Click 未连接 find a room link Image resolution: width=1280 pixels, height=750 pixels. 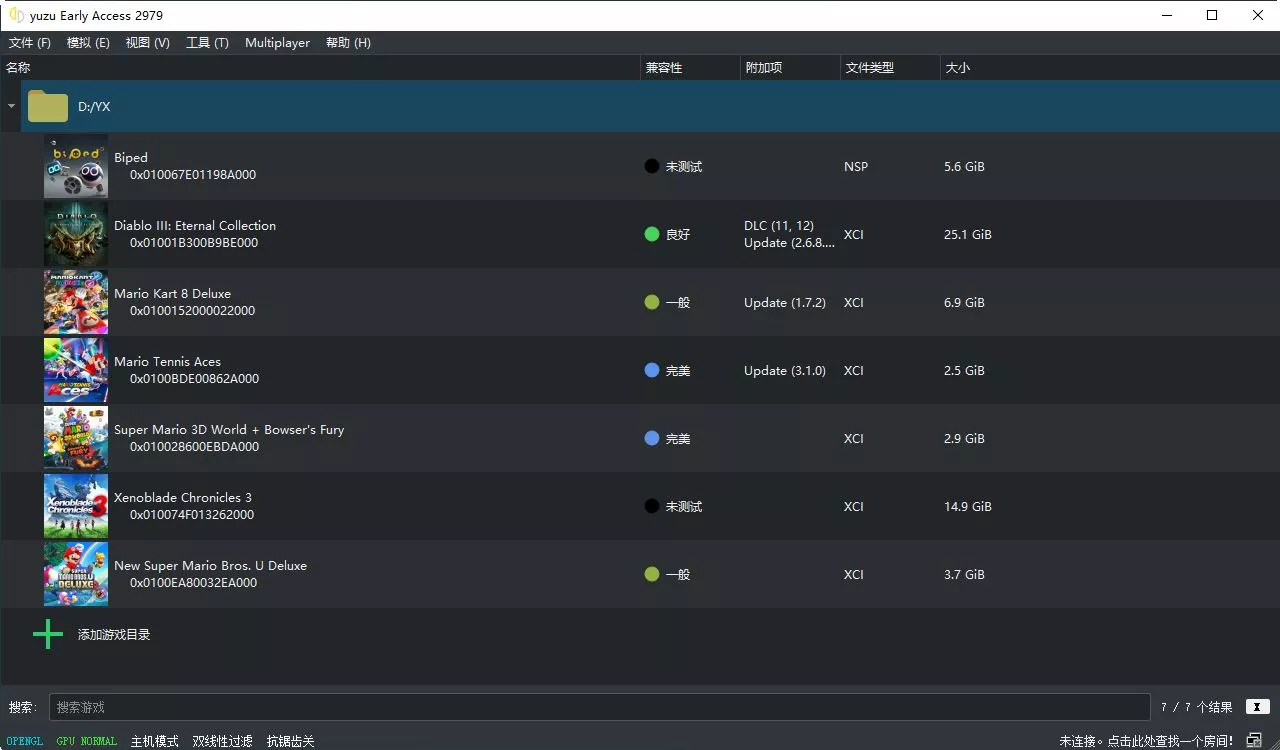tap(1146, 741)
